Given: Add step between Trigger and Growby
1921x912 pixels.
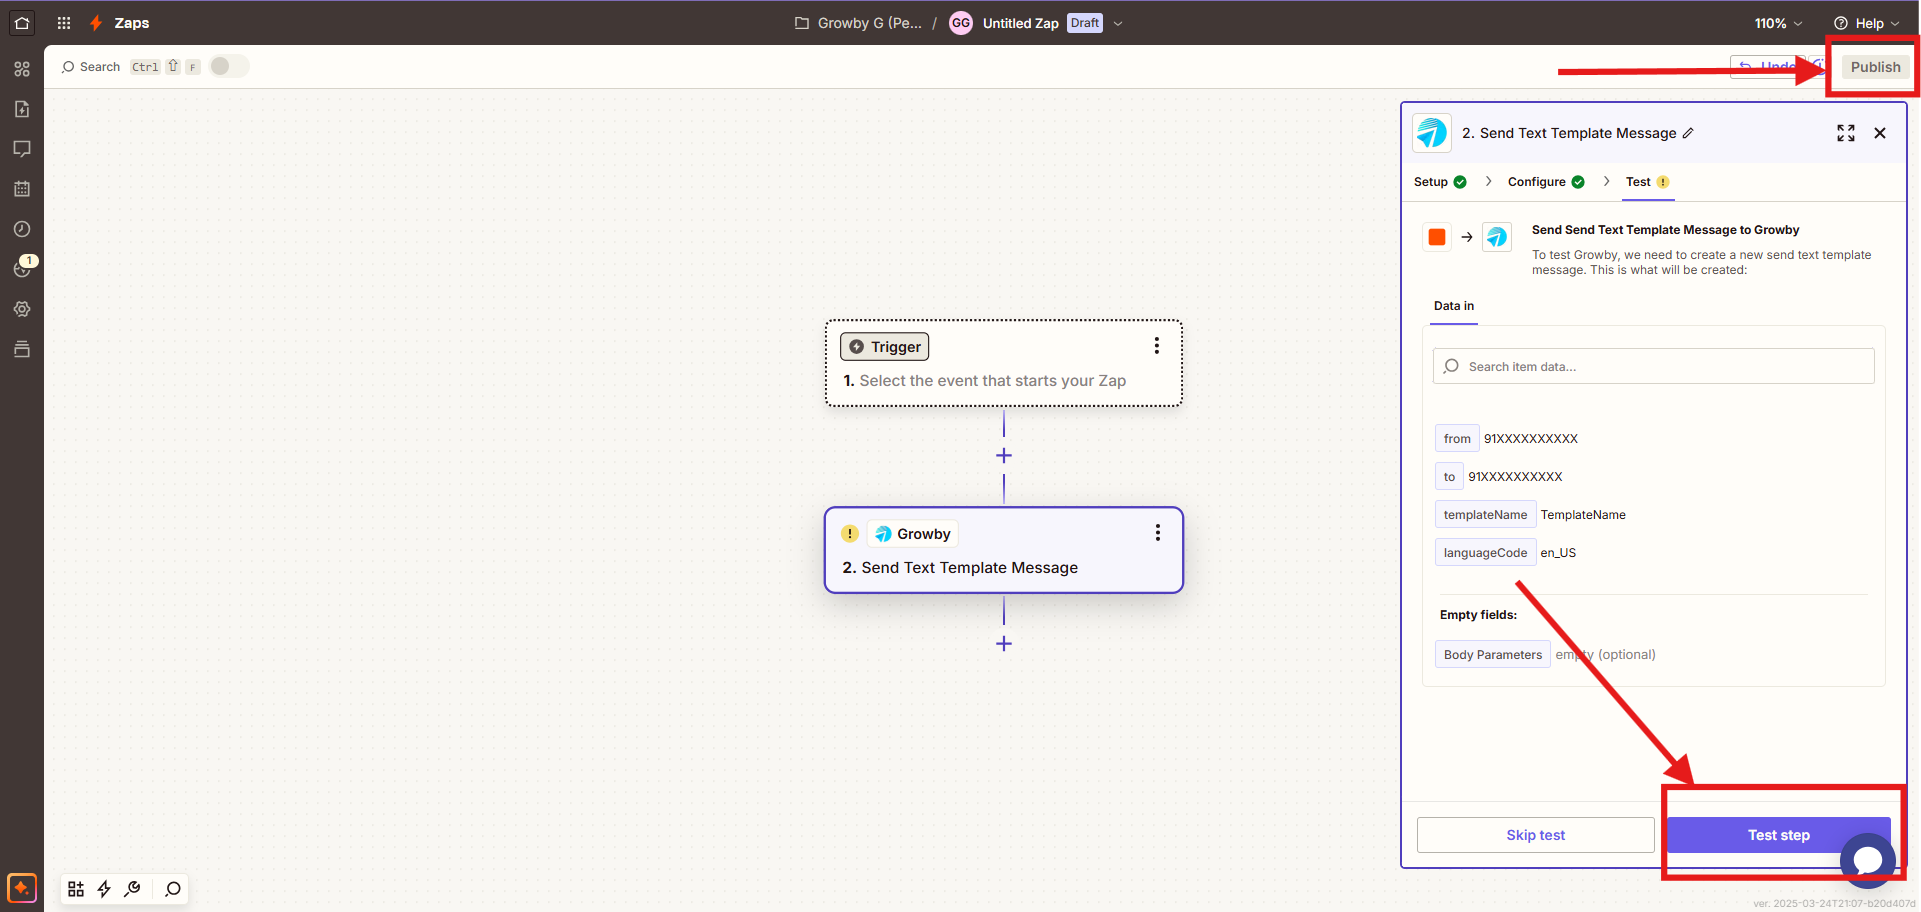Looking at the screenshot, I should click(1004, 455).
